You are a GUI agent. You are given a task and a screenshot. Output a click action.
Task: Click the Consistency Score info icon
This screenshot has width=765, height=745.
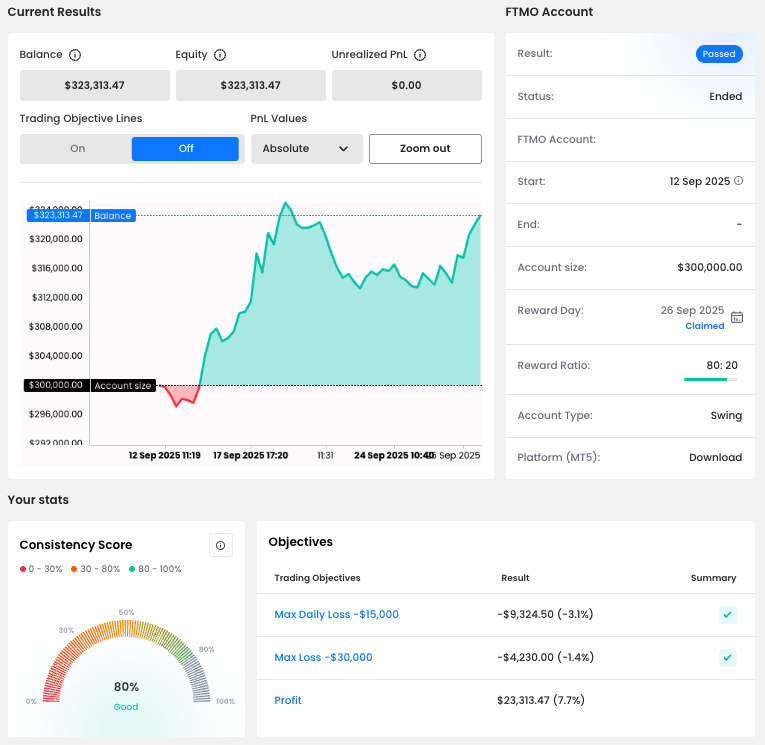[x=221, y=545]
